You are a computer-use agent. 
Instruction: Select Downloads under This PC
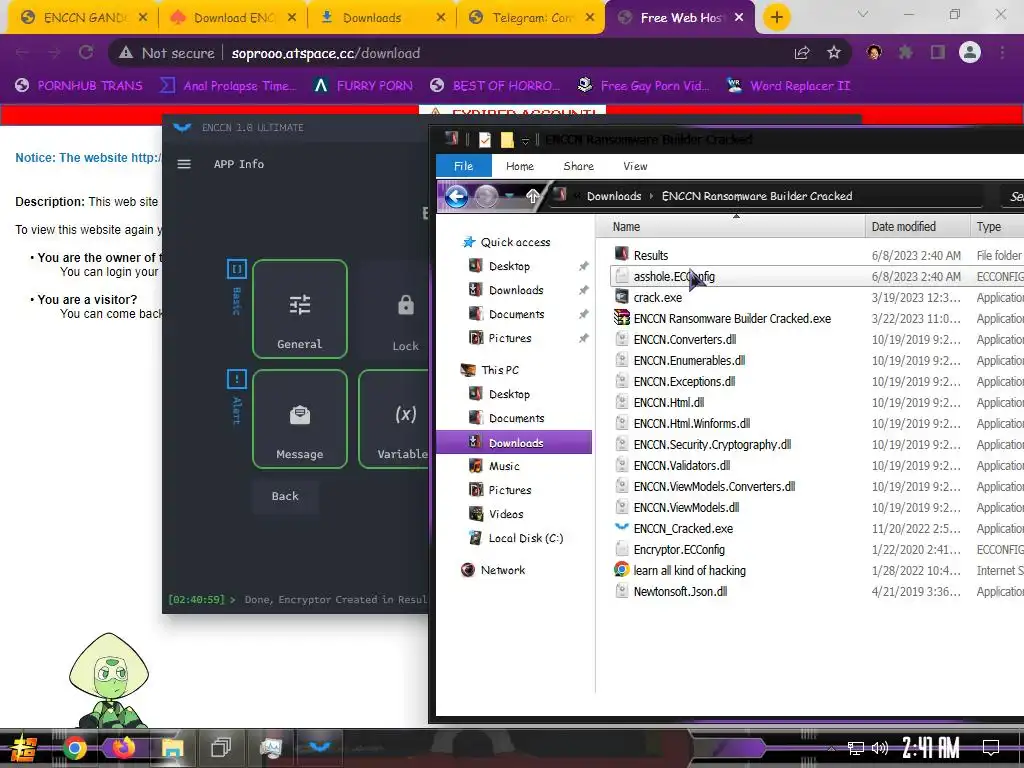tap(514, 443)
